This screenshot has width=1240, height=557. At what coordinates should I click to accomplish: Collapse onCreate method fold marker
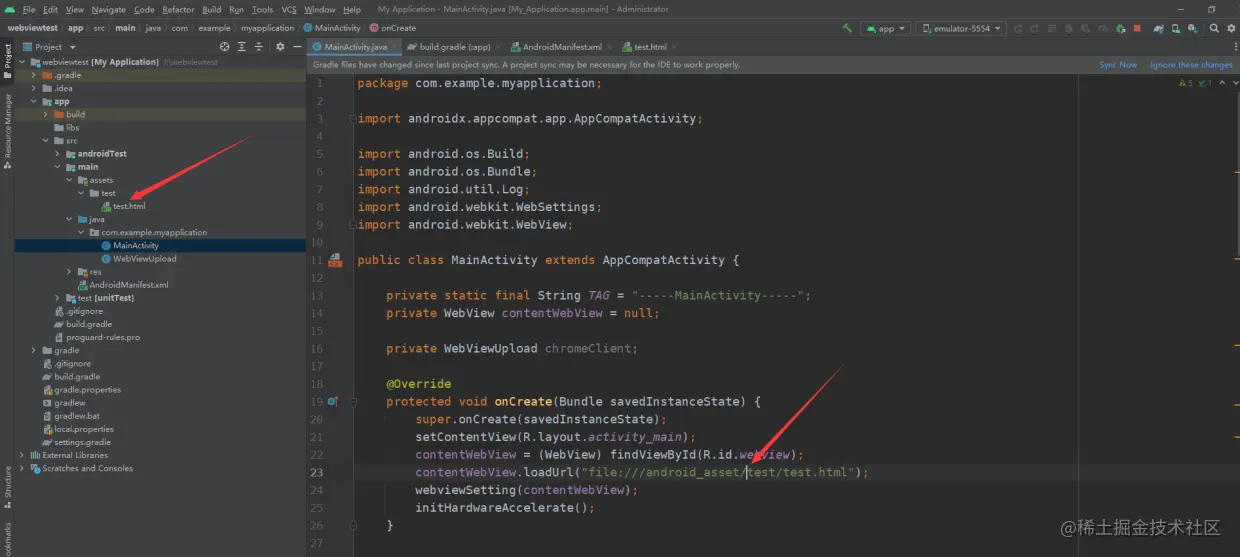pyautogui.click(x=353, y=402)
